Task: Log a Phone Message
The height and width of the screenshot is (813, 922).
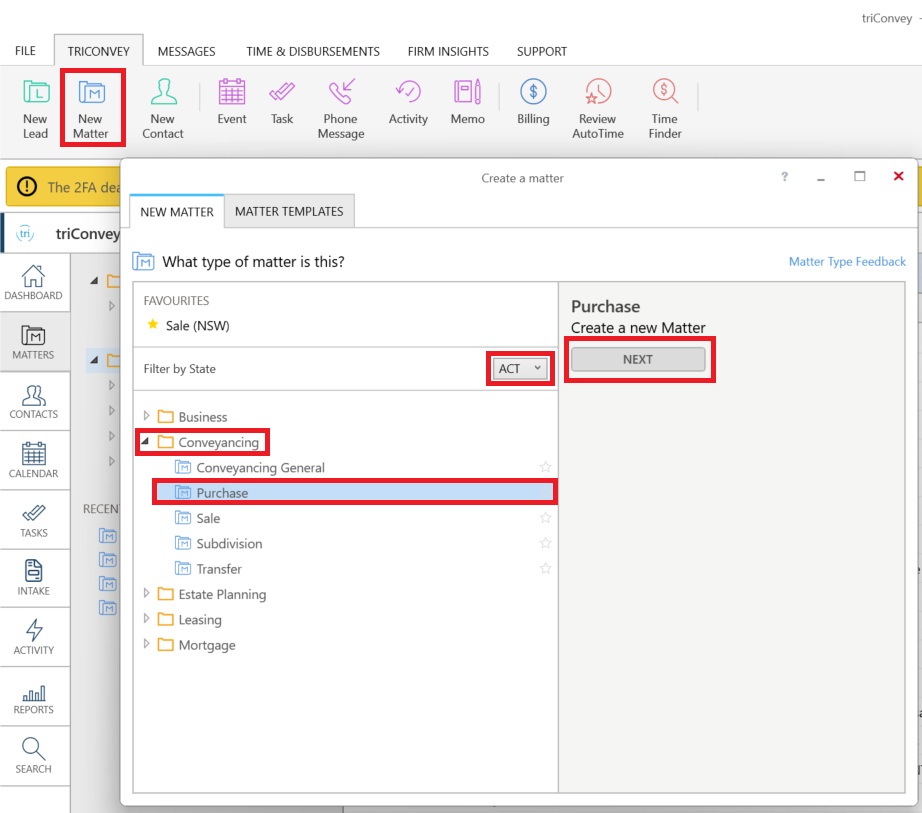Action: pos(341,108)
